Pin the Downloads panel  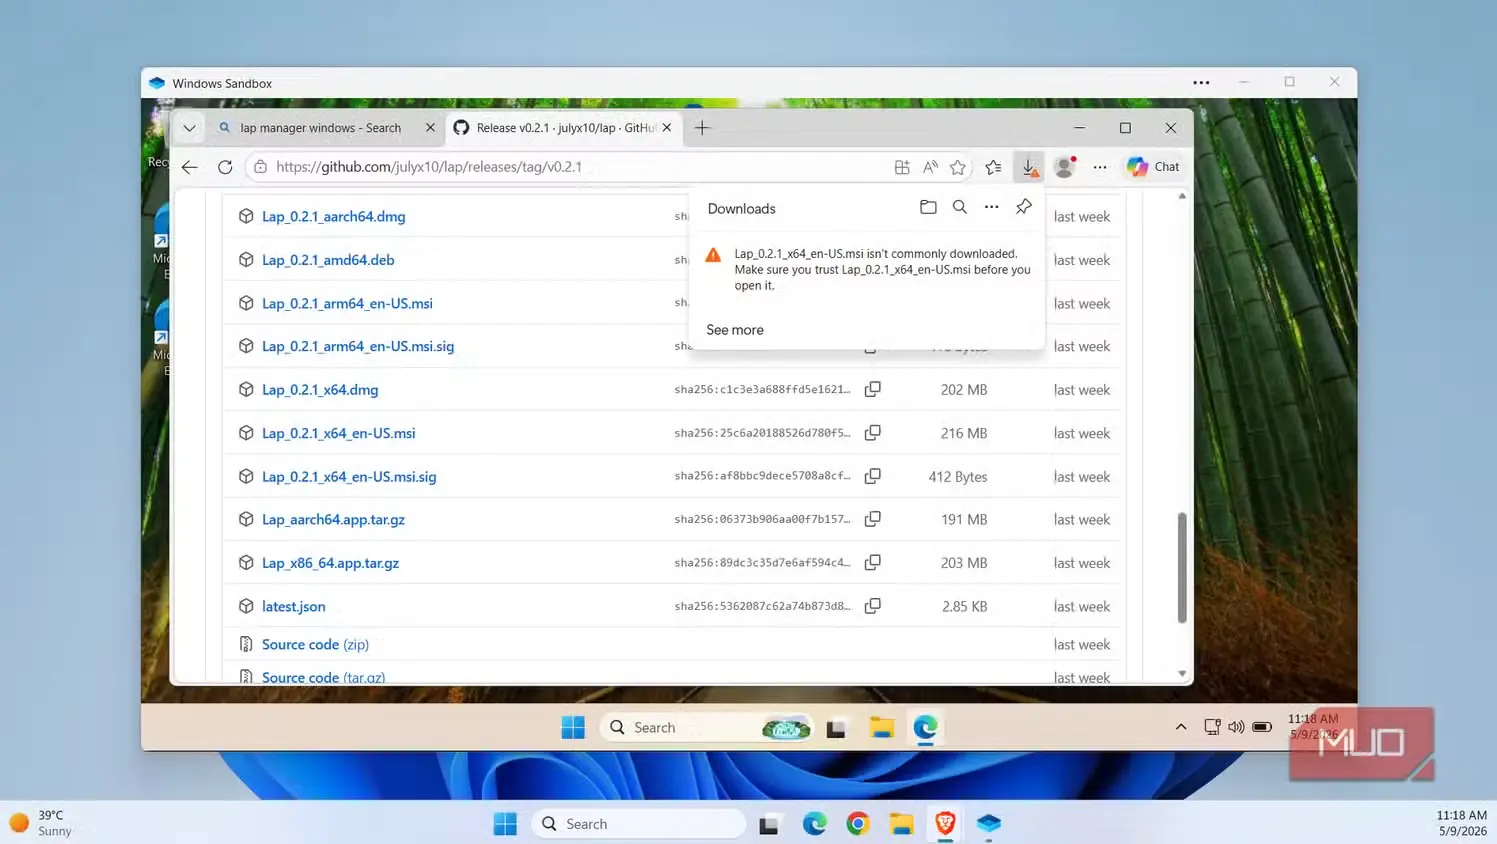pyautogui.click(x=1023, y=207)
